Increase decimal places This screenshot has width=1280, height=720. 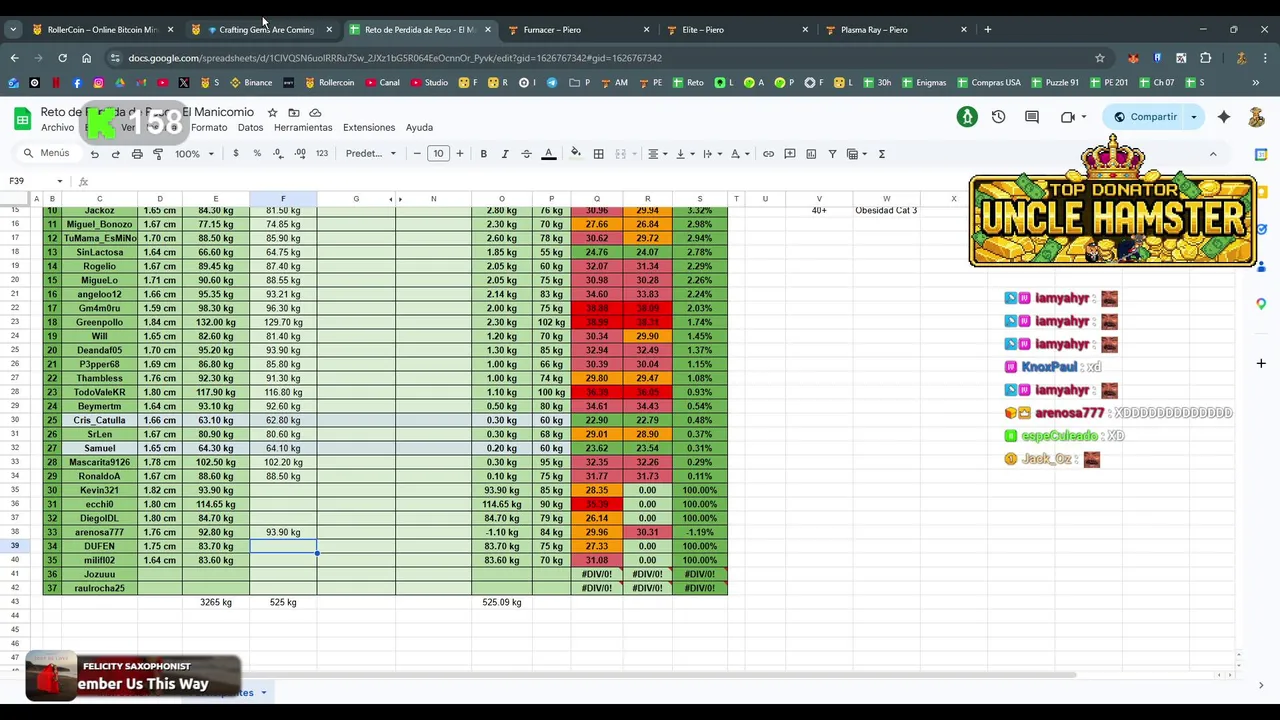pyautogui.click(x=300, y=154)
